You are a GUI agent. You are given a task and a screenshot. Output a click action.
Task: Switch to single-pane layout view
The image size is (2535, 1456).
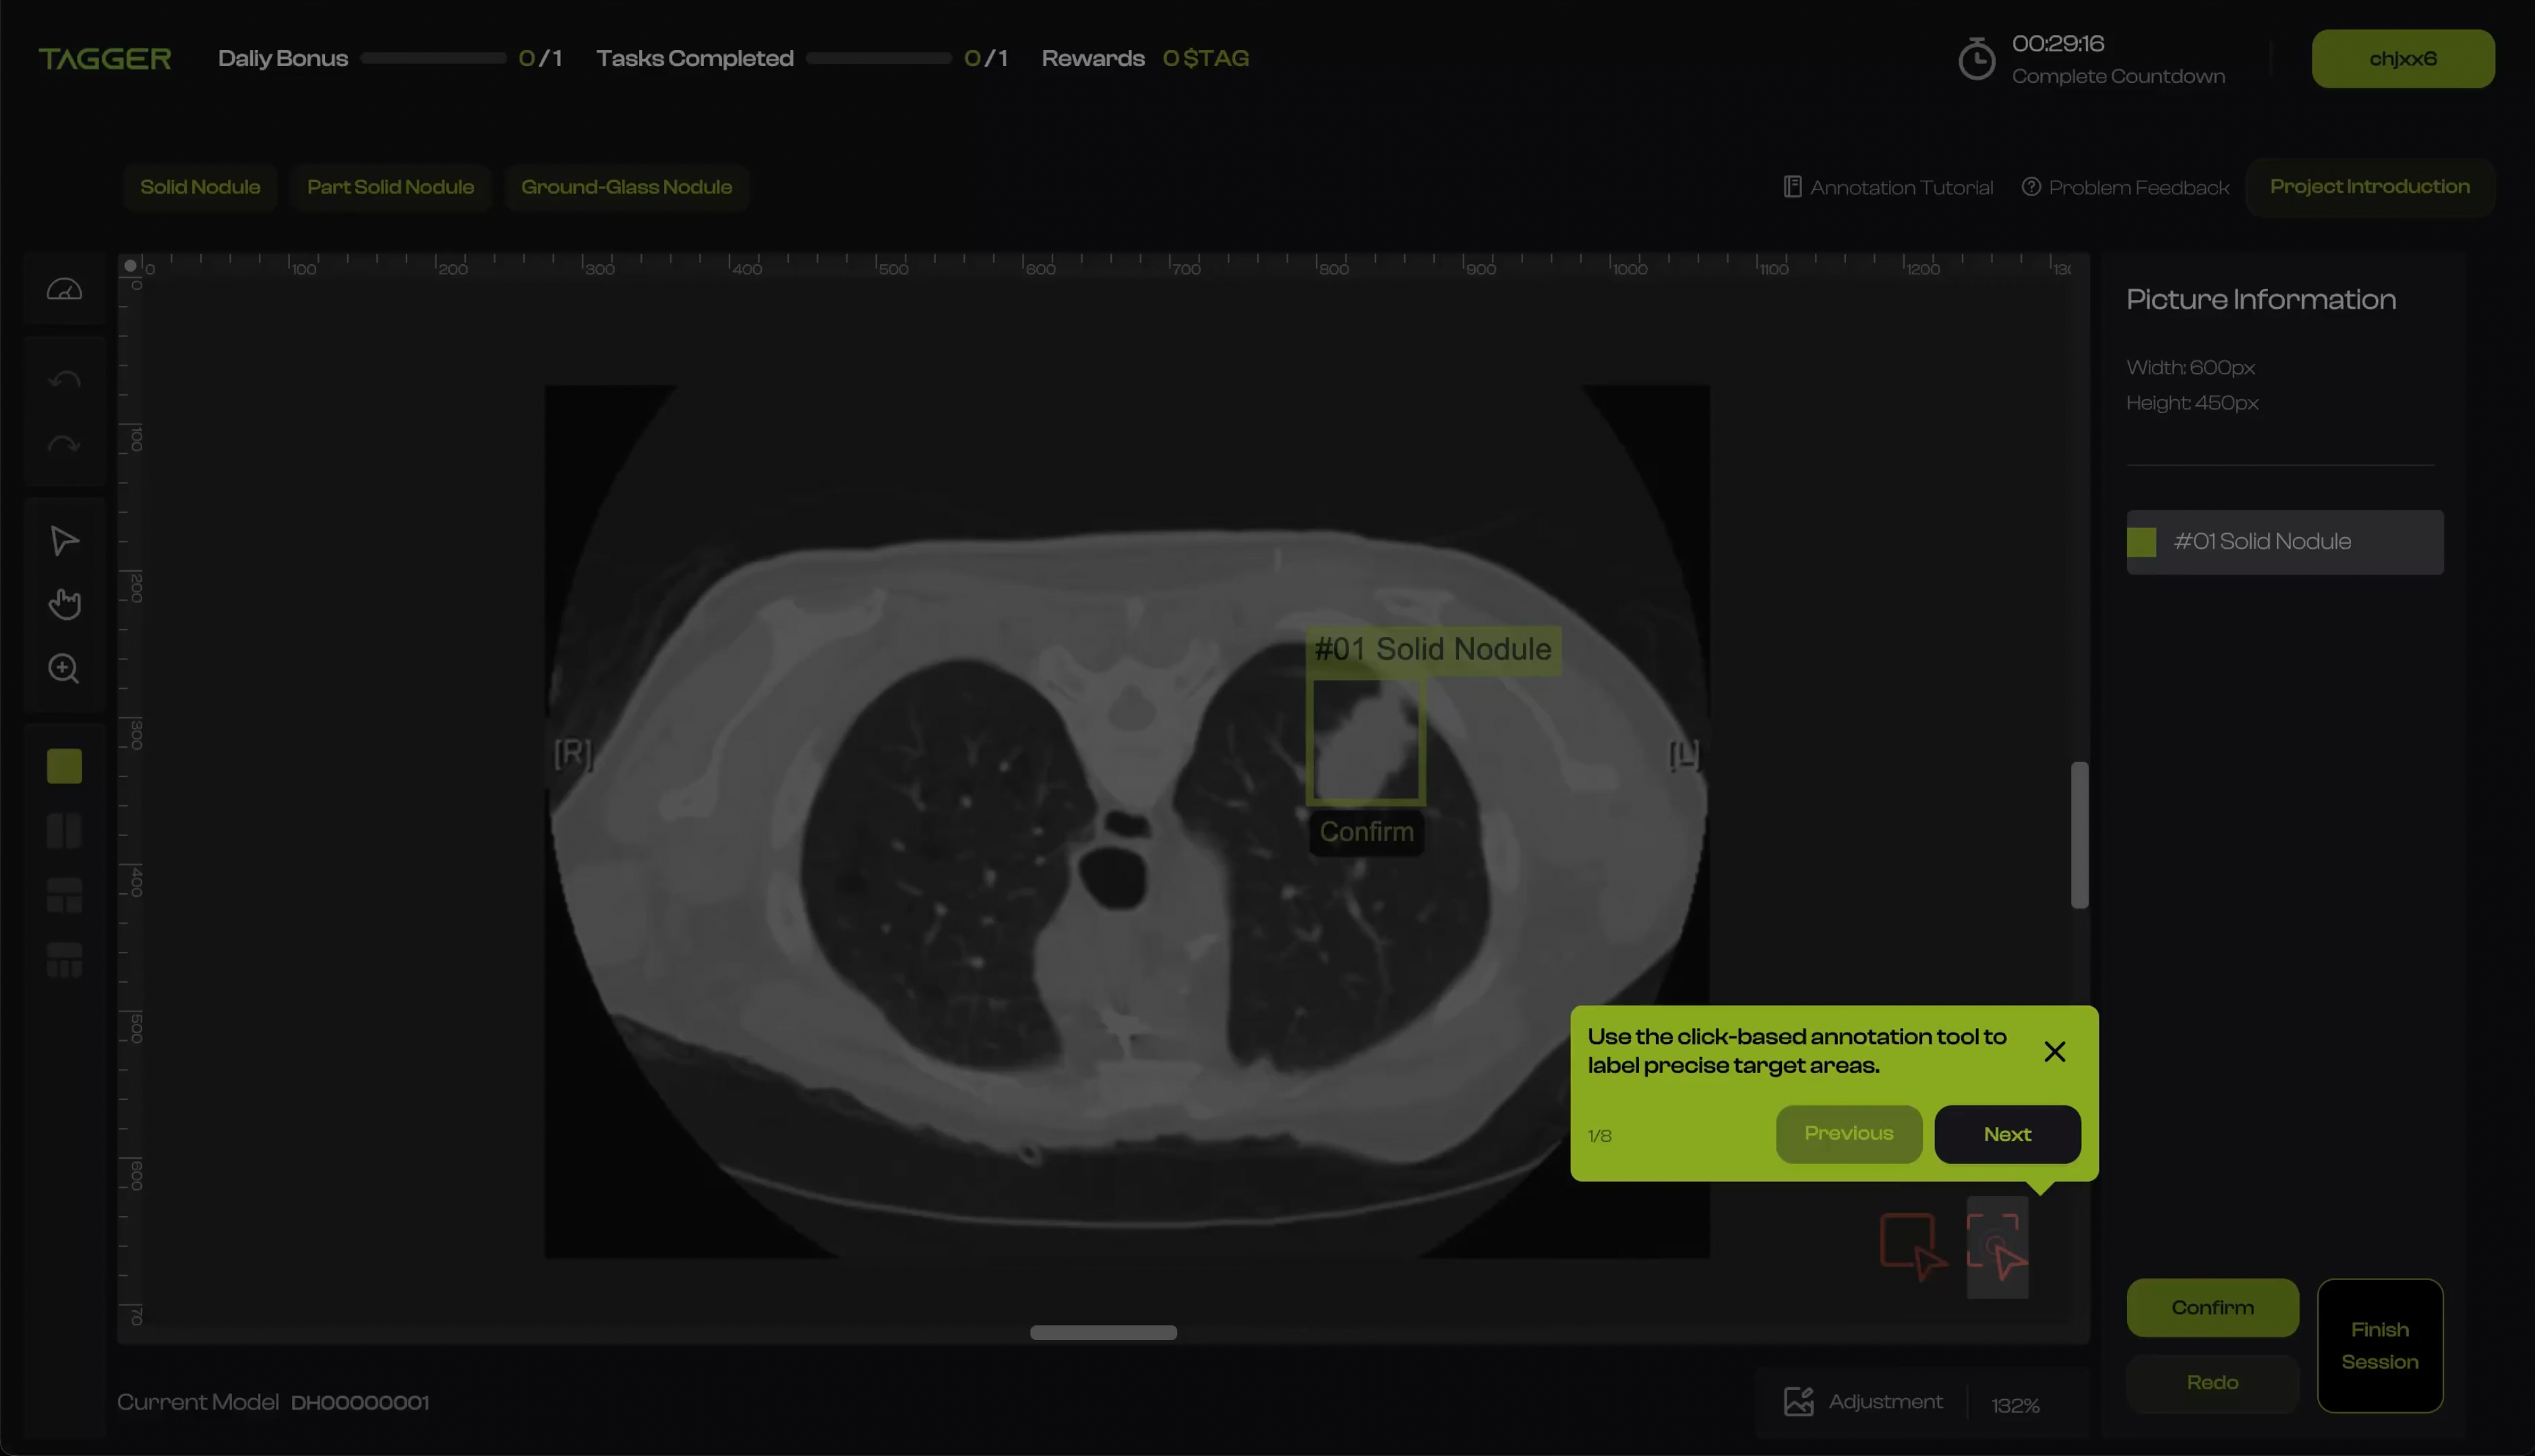click(64, 766)
